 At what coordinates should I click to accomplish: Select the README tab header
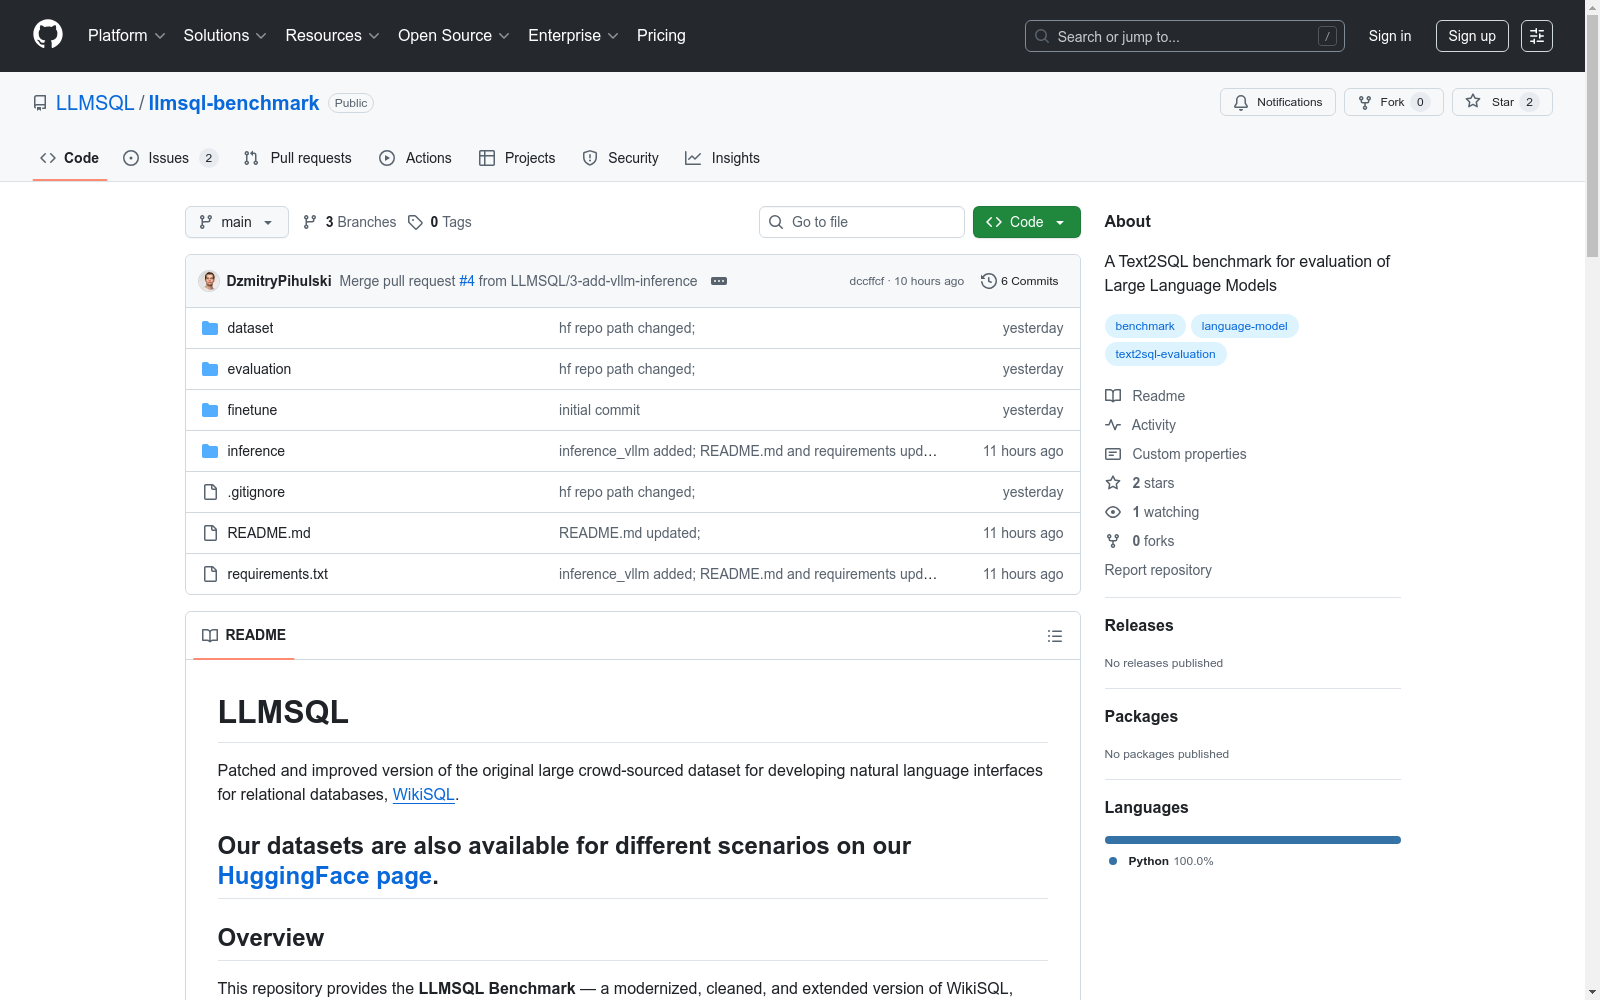244,635
